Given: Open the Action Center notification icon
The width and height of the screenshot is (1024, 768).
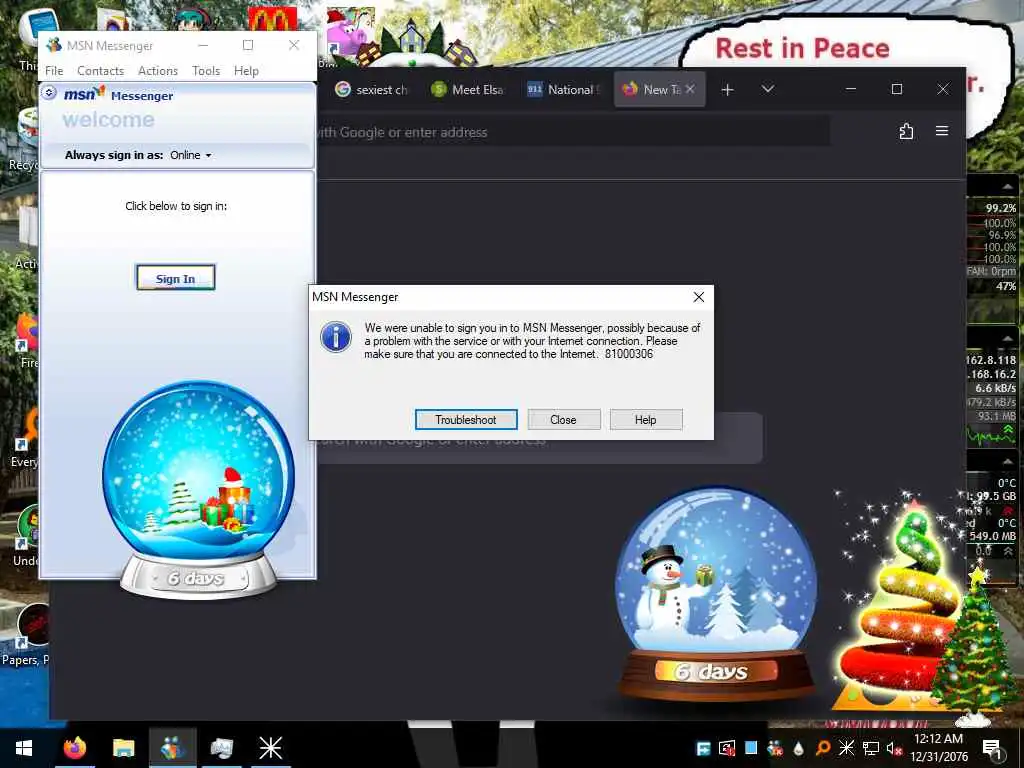Looking at the screenshot, I should tap(992, 748).
